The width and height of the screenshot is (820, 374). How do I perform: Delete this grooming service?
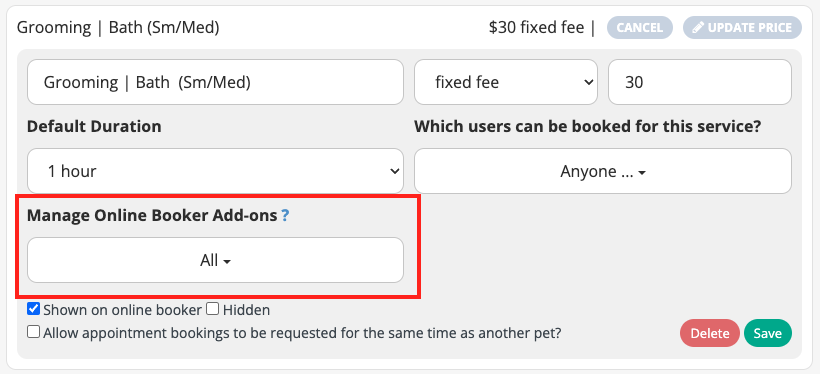point(710,333)
